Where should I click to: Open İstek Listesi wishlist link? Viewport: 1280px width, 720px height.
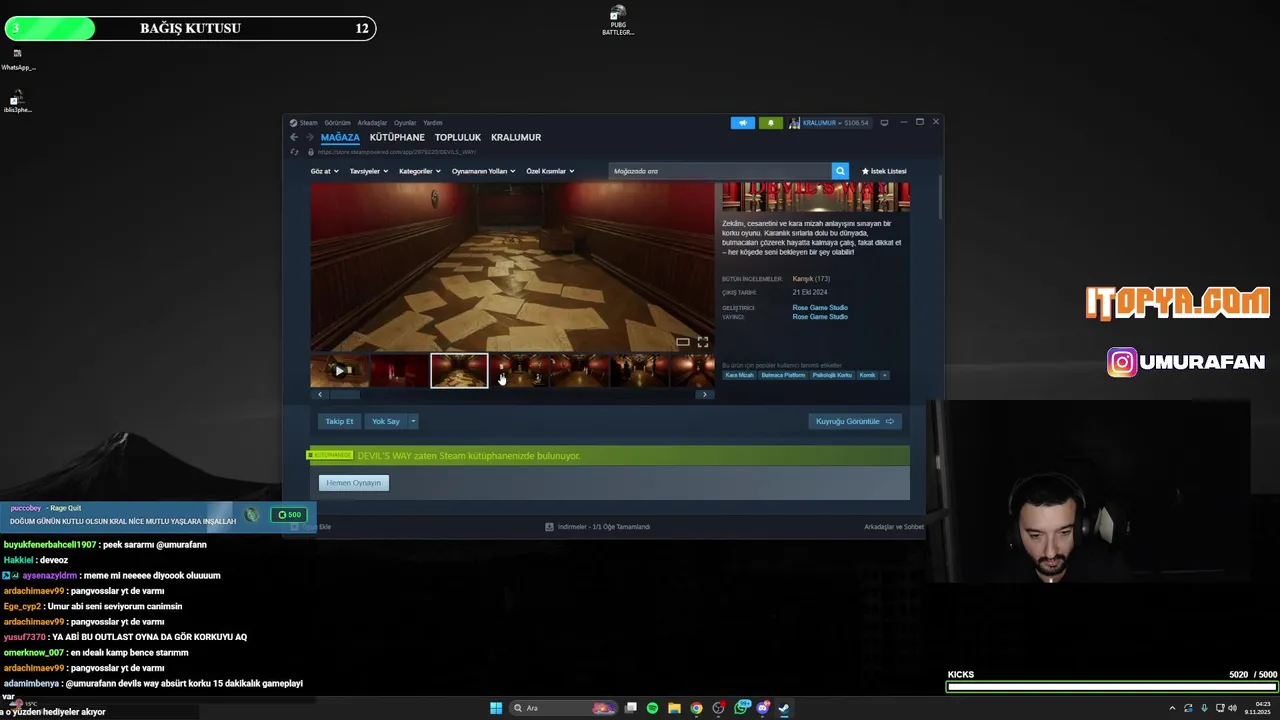pos(884,171)
